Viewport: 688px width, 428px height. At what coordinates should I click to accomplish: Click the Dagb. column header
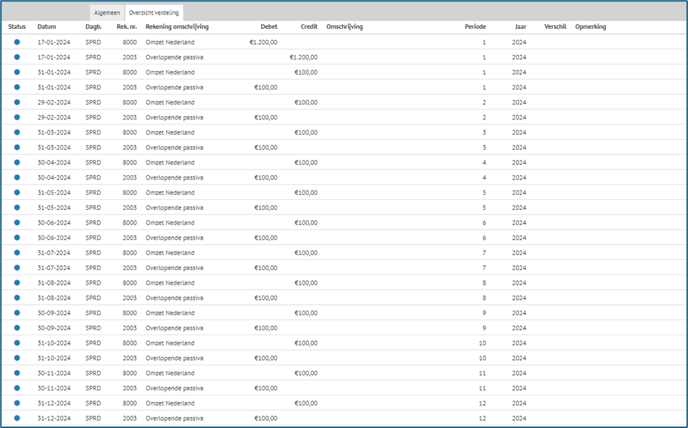(93, 27)
